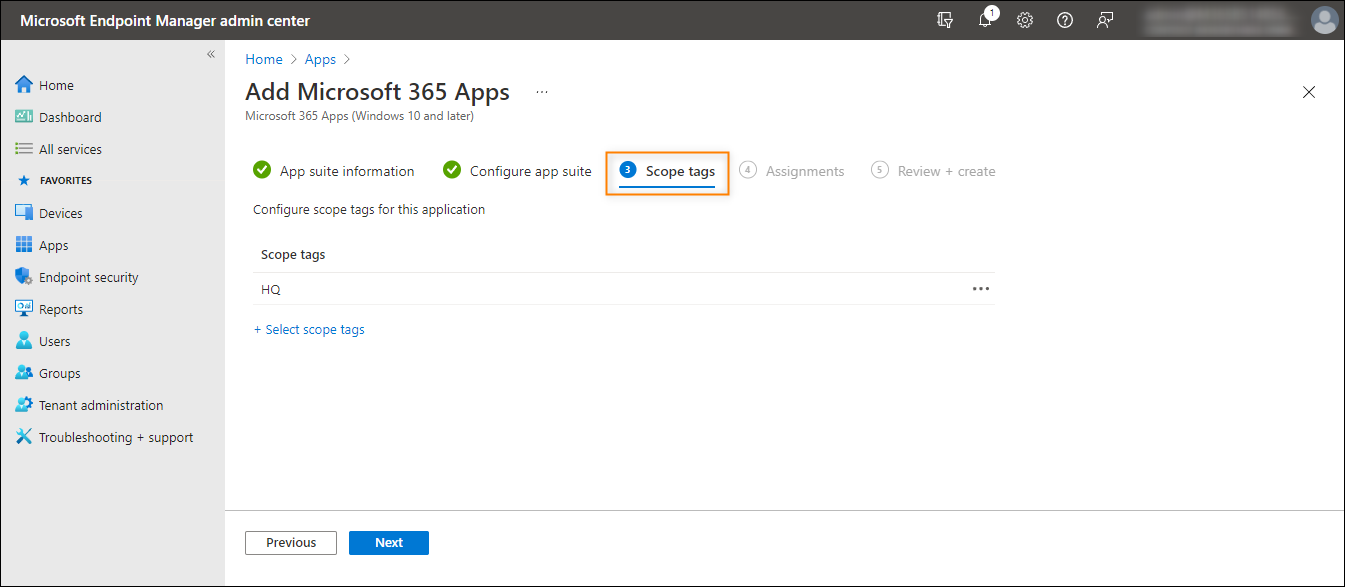This screenshot has width=1345, height=587.
Task: Open Troubleshooting + support sidebar item
Action: pos(104,437)
